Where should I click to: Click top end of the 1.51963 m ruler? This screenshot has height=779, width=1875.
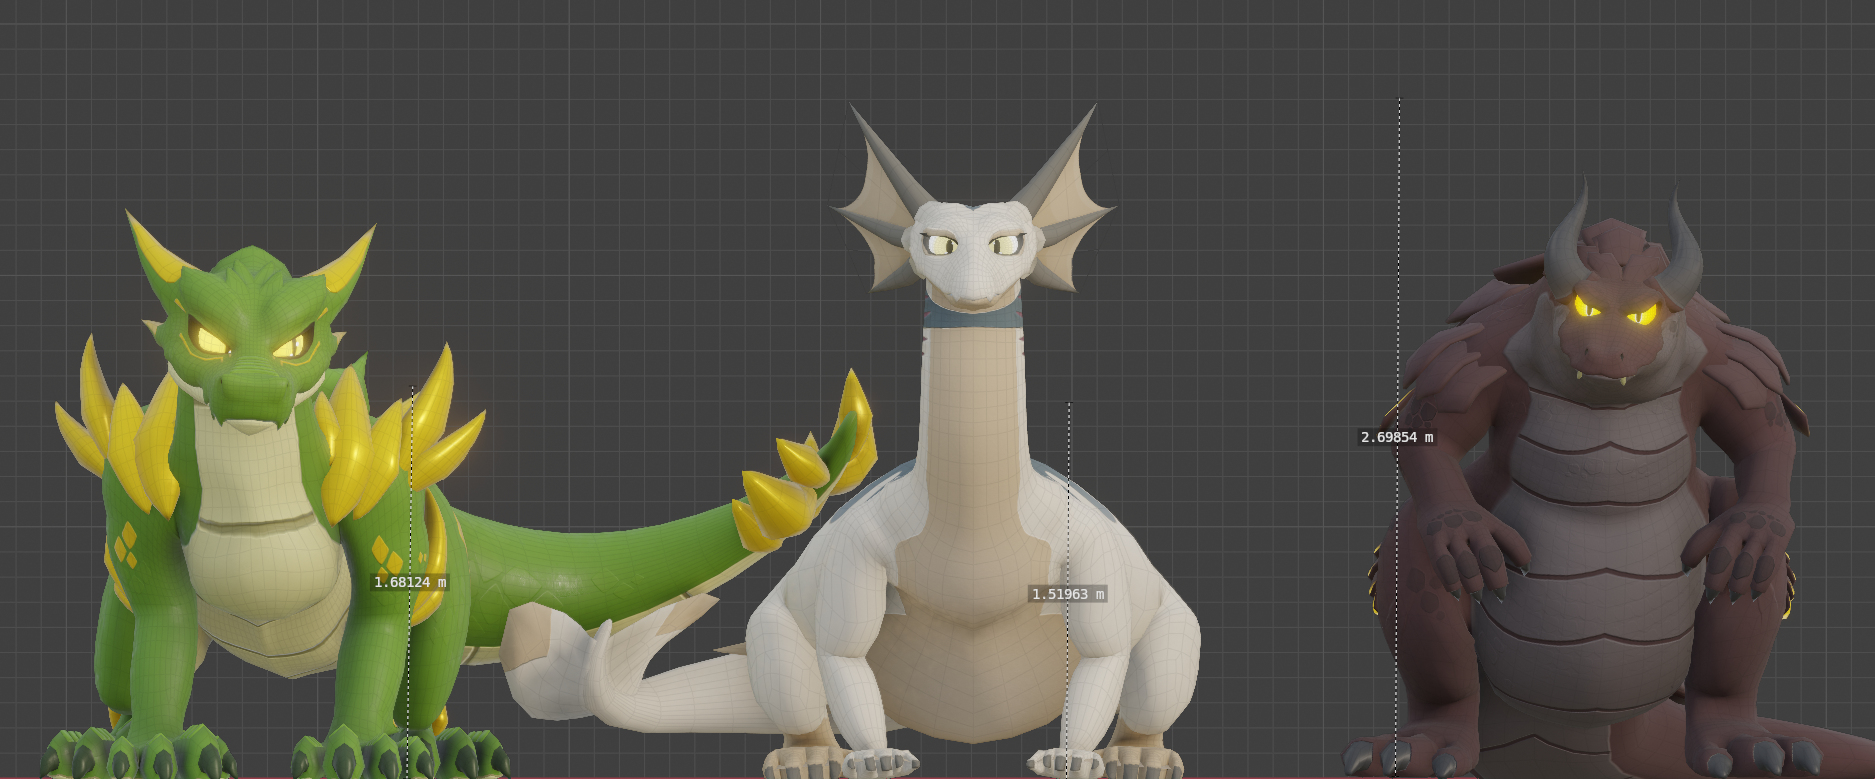1069,404
